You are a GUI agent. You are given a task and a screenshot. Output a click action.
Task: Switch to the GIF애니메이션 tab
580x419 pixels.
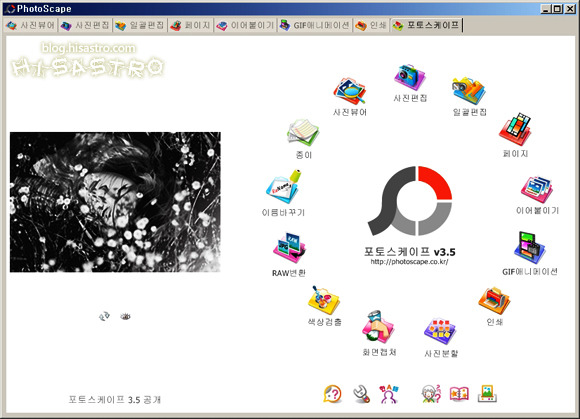(315, 26)
